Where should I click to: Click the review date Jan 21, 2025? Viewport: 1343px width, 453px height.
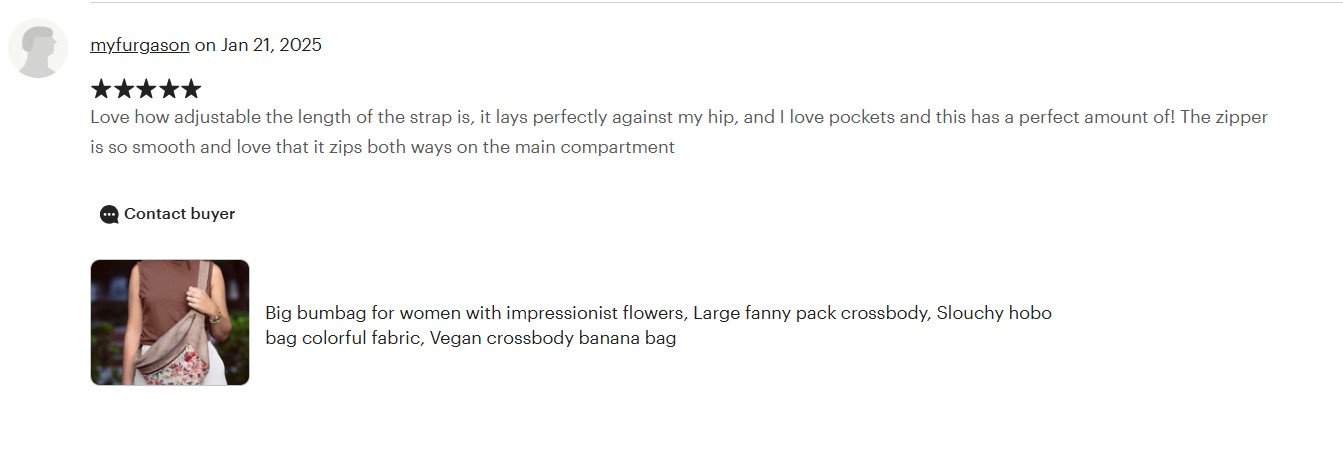271,45
